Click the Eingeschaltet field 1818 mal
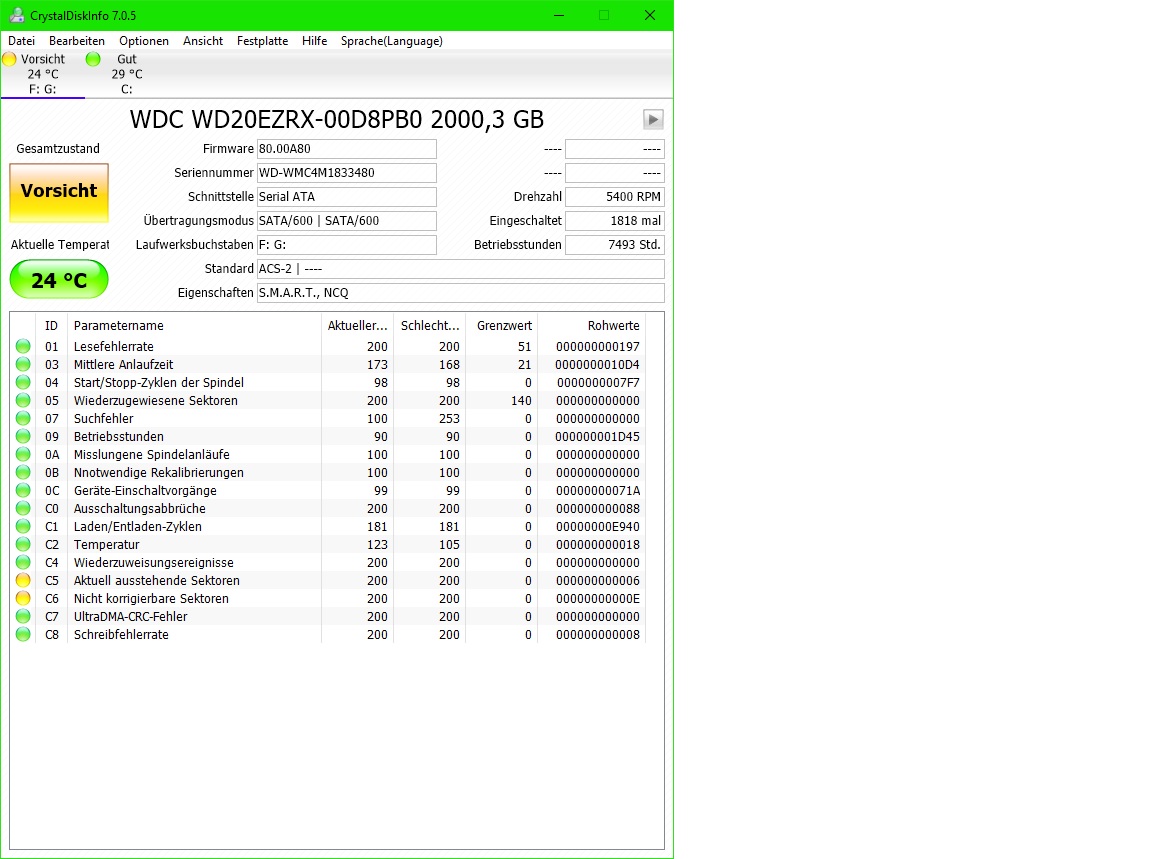This screenshot has height=859, width=1152. pyautogui.click(x=615, y=220)
